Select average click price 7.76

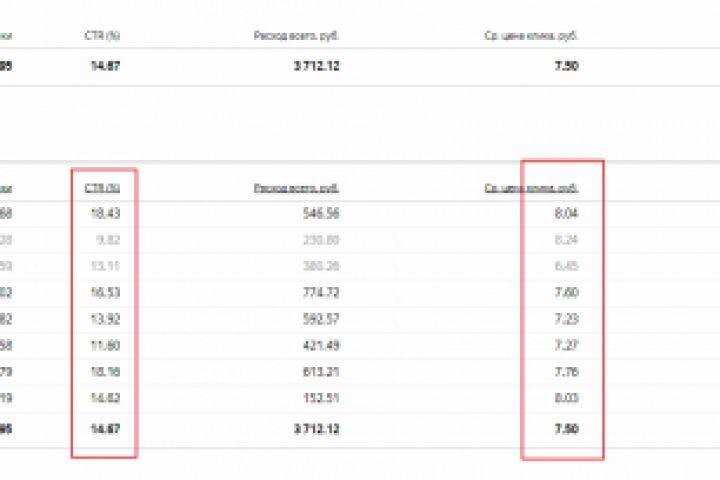click(x=565, y=372)
